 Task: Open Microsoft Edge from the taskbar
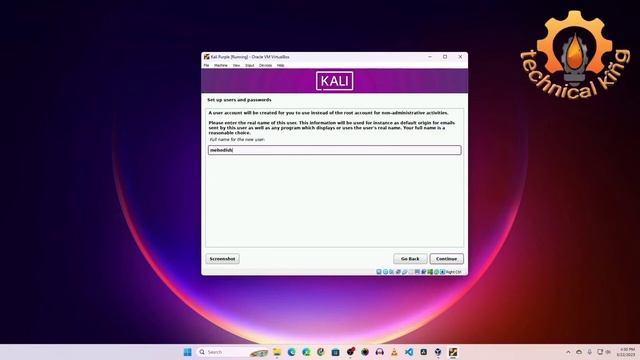point(291,352)
